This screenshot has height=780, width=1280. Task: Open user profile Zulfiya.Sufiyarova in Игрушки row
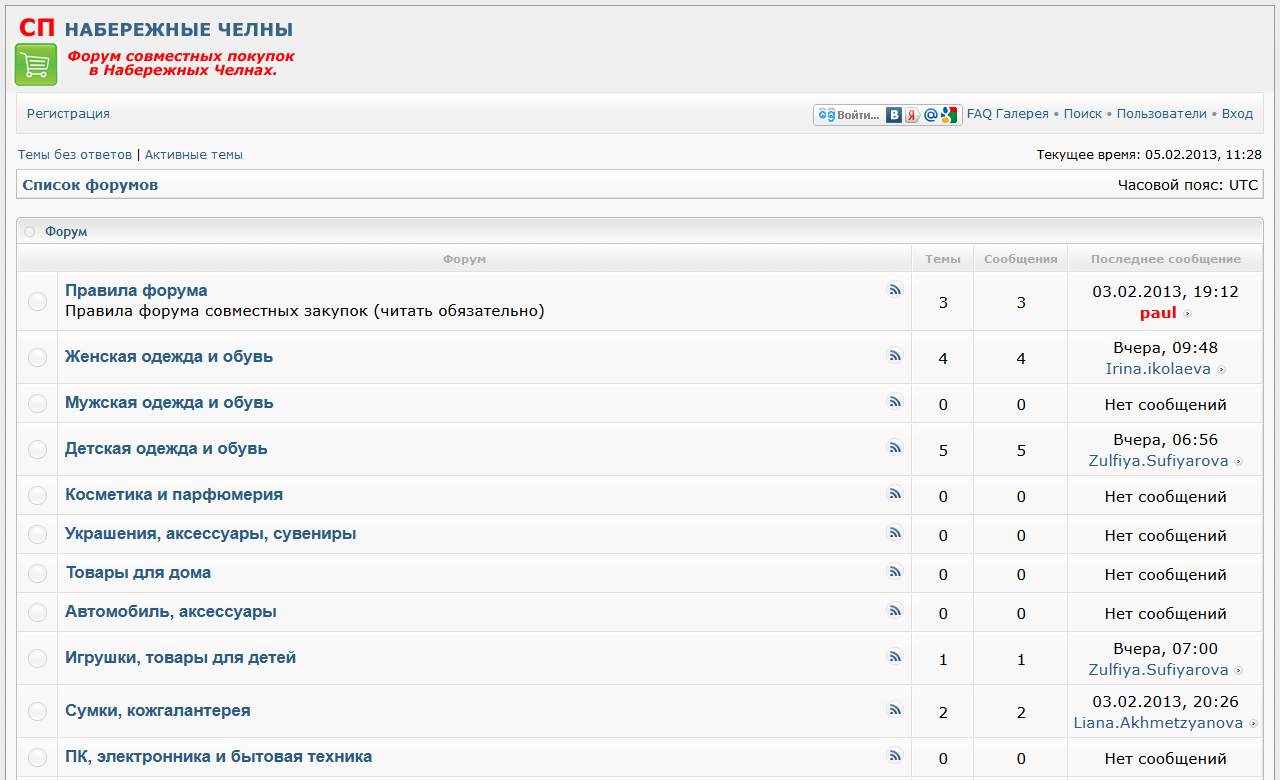(1158, 670)
